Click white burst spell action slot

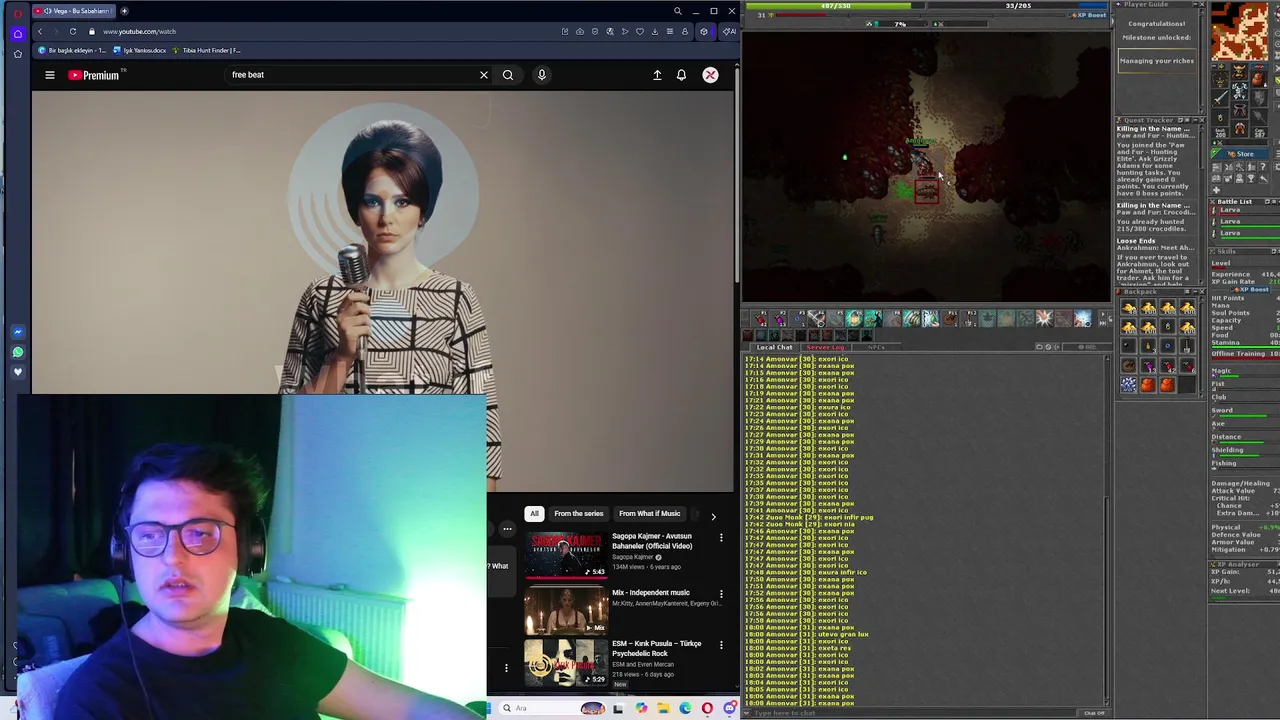[x=1044, y=319]
